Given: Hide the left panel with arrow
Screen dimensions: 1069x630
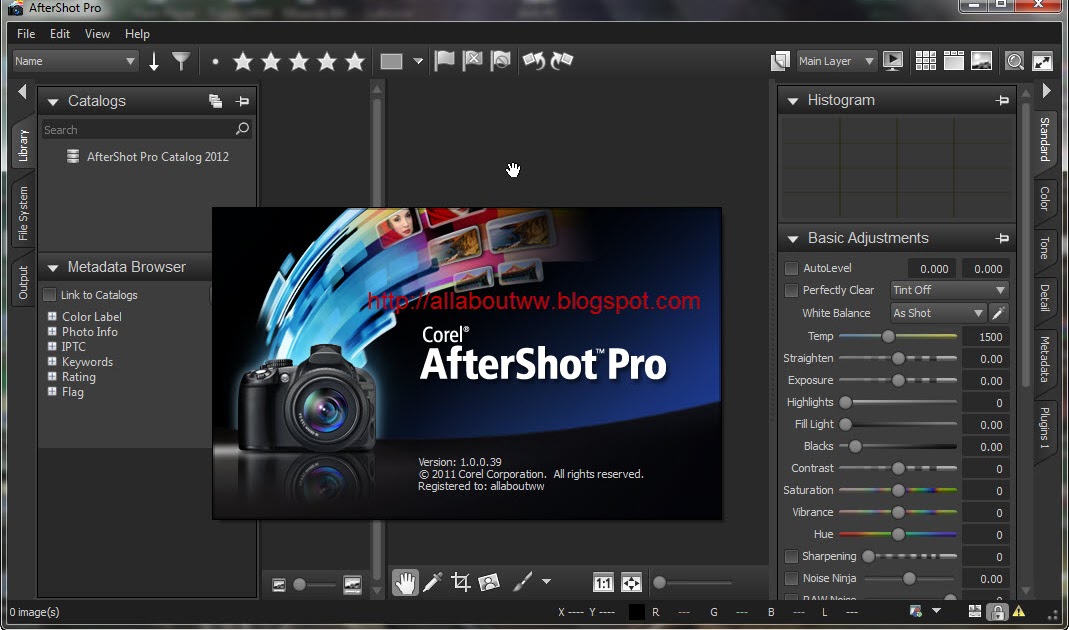Looking at the screenshot, I should click(22, 91).
